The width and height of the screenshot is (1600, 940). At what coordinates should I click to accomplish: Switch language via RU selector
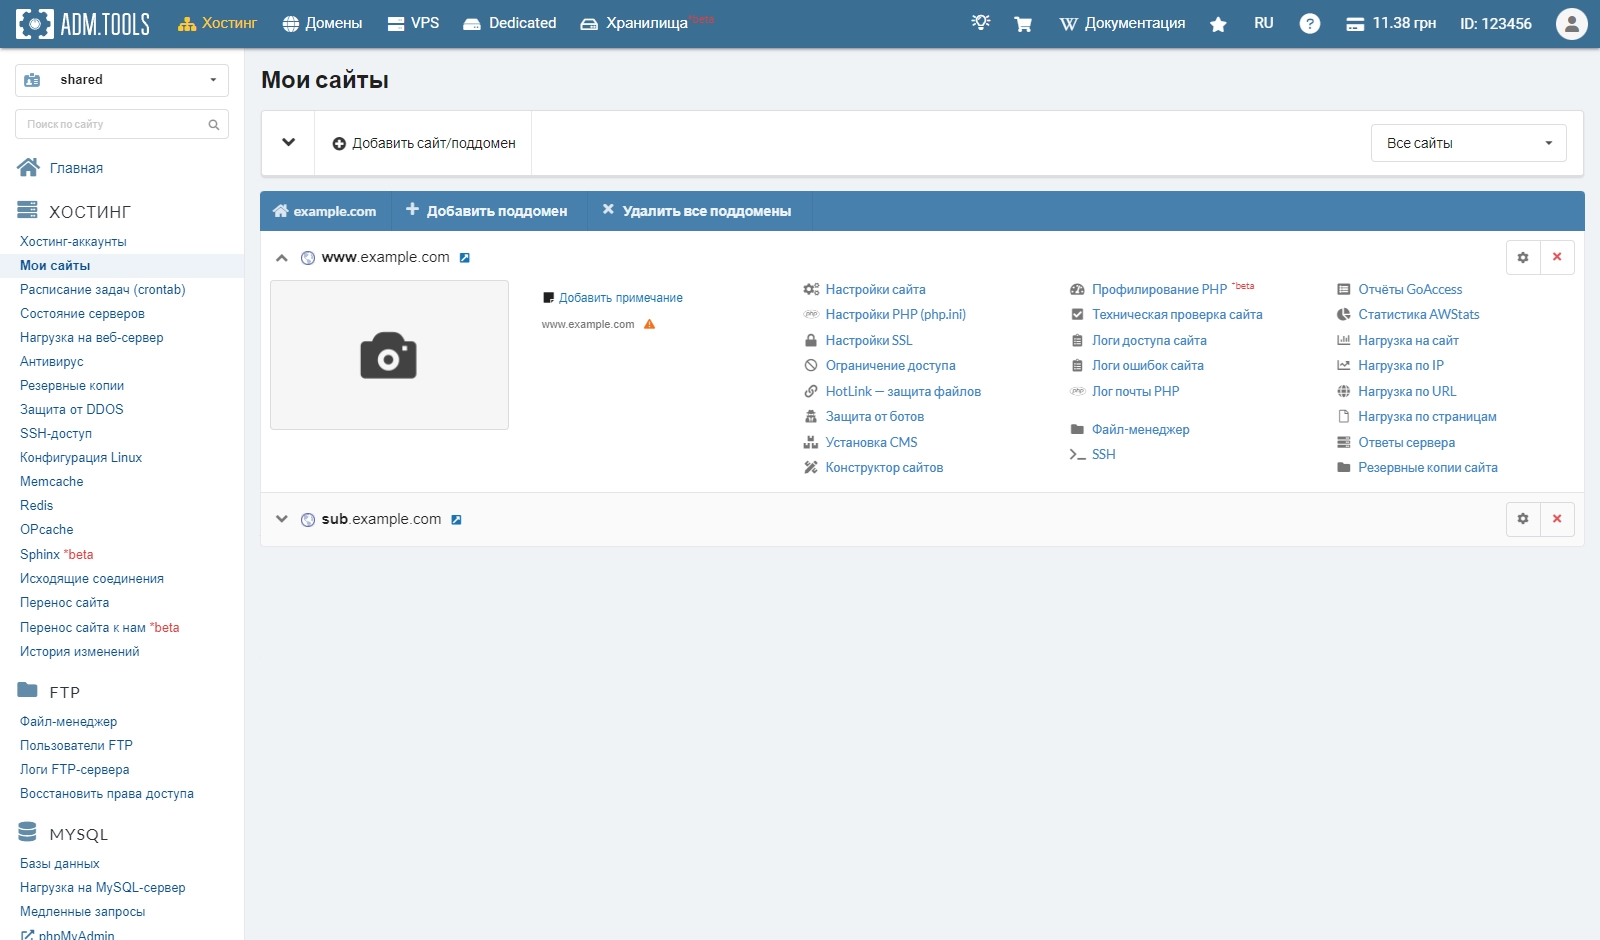(x=1264, y=23)
